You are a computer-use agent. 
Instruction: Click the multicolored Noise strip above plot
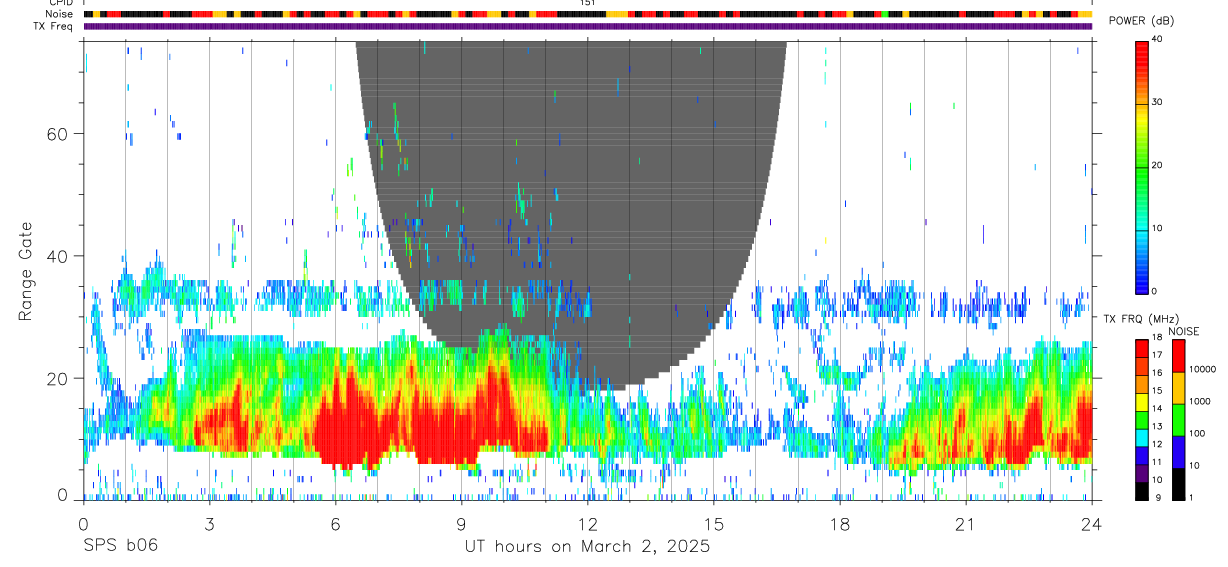coord(588,14)
